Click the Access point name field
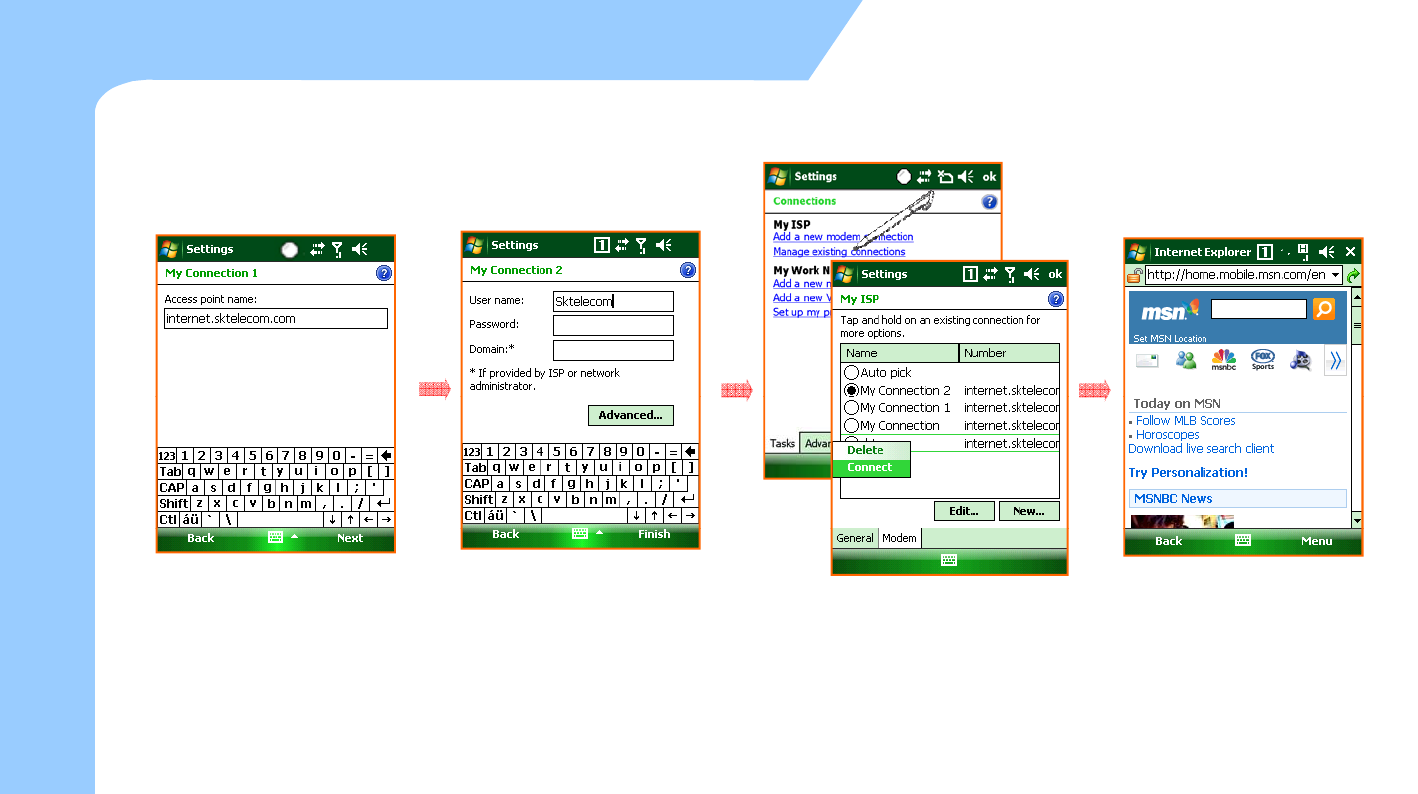Image resolution: width=1418 pixels, height=794 pixels. point(276,319)
